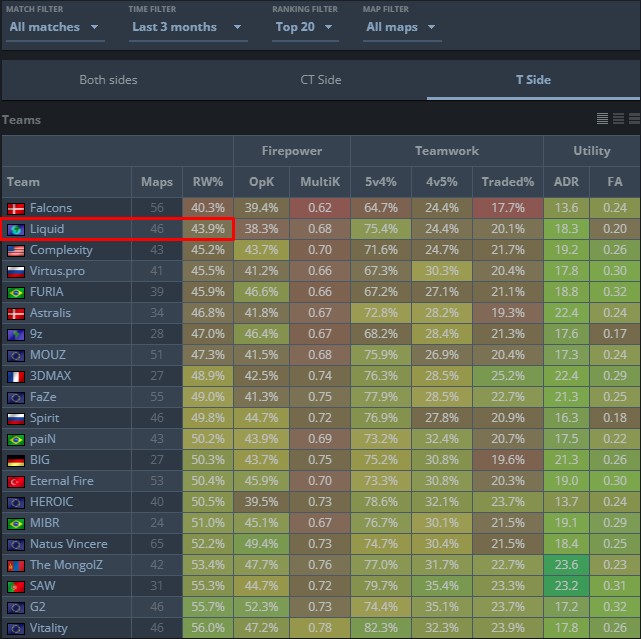The image size is (641, 639).
Task: Sort table by Traded% column header
Action: point(508,182)
